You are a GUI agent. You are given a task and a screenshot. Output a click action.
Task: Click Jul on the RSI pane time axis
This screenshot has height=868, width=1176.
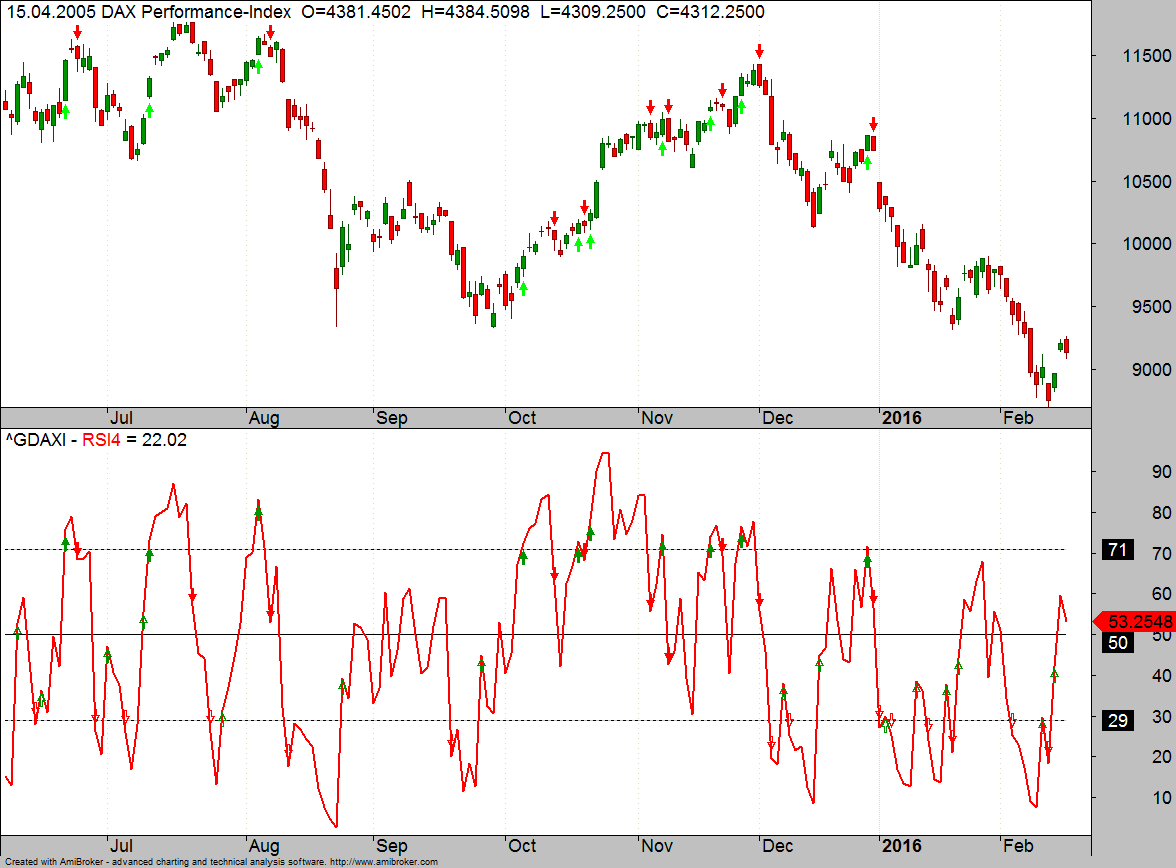point(121,845)
